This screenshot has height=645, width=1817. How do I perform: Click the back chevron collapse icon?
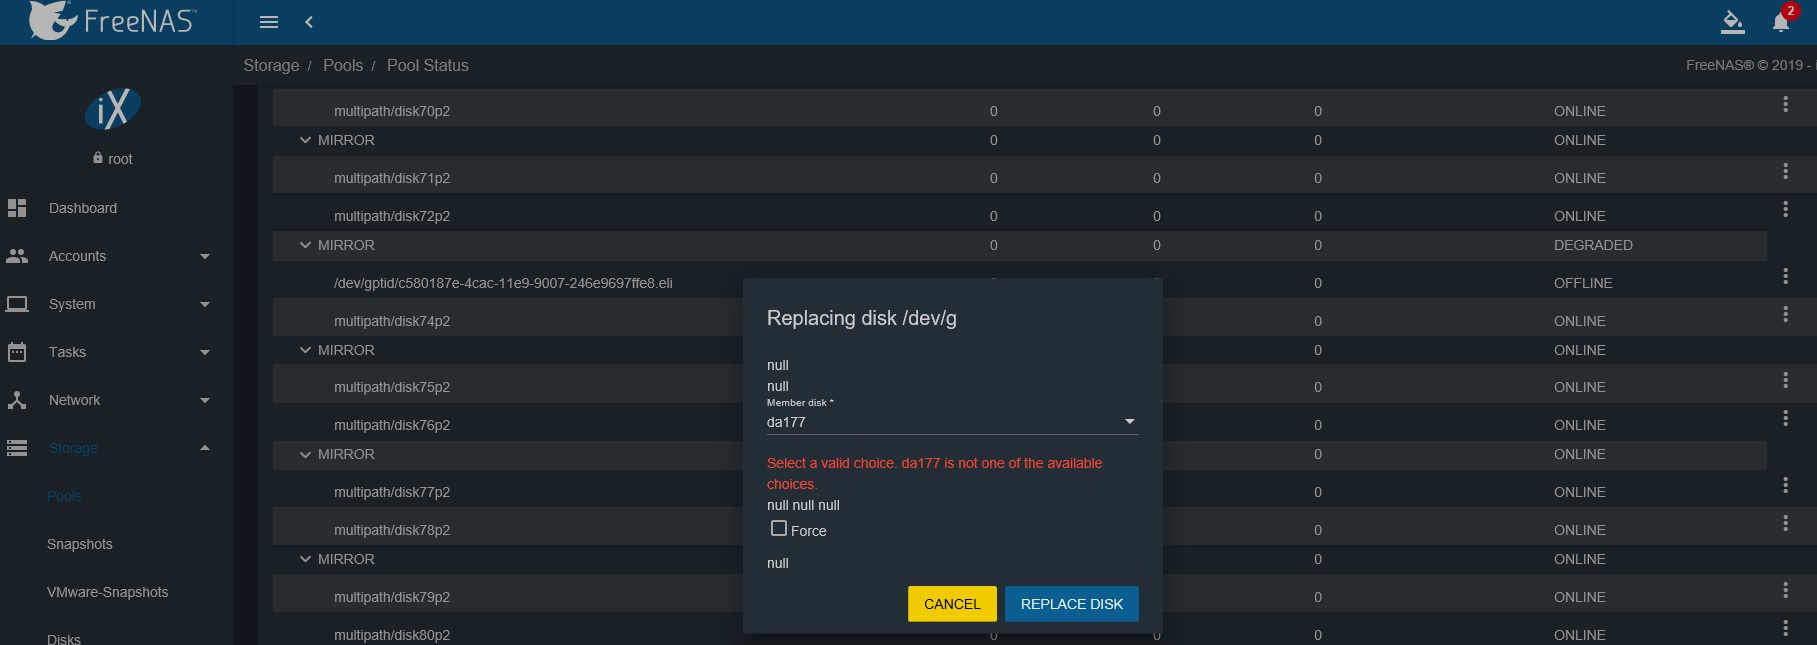(309, 22)
